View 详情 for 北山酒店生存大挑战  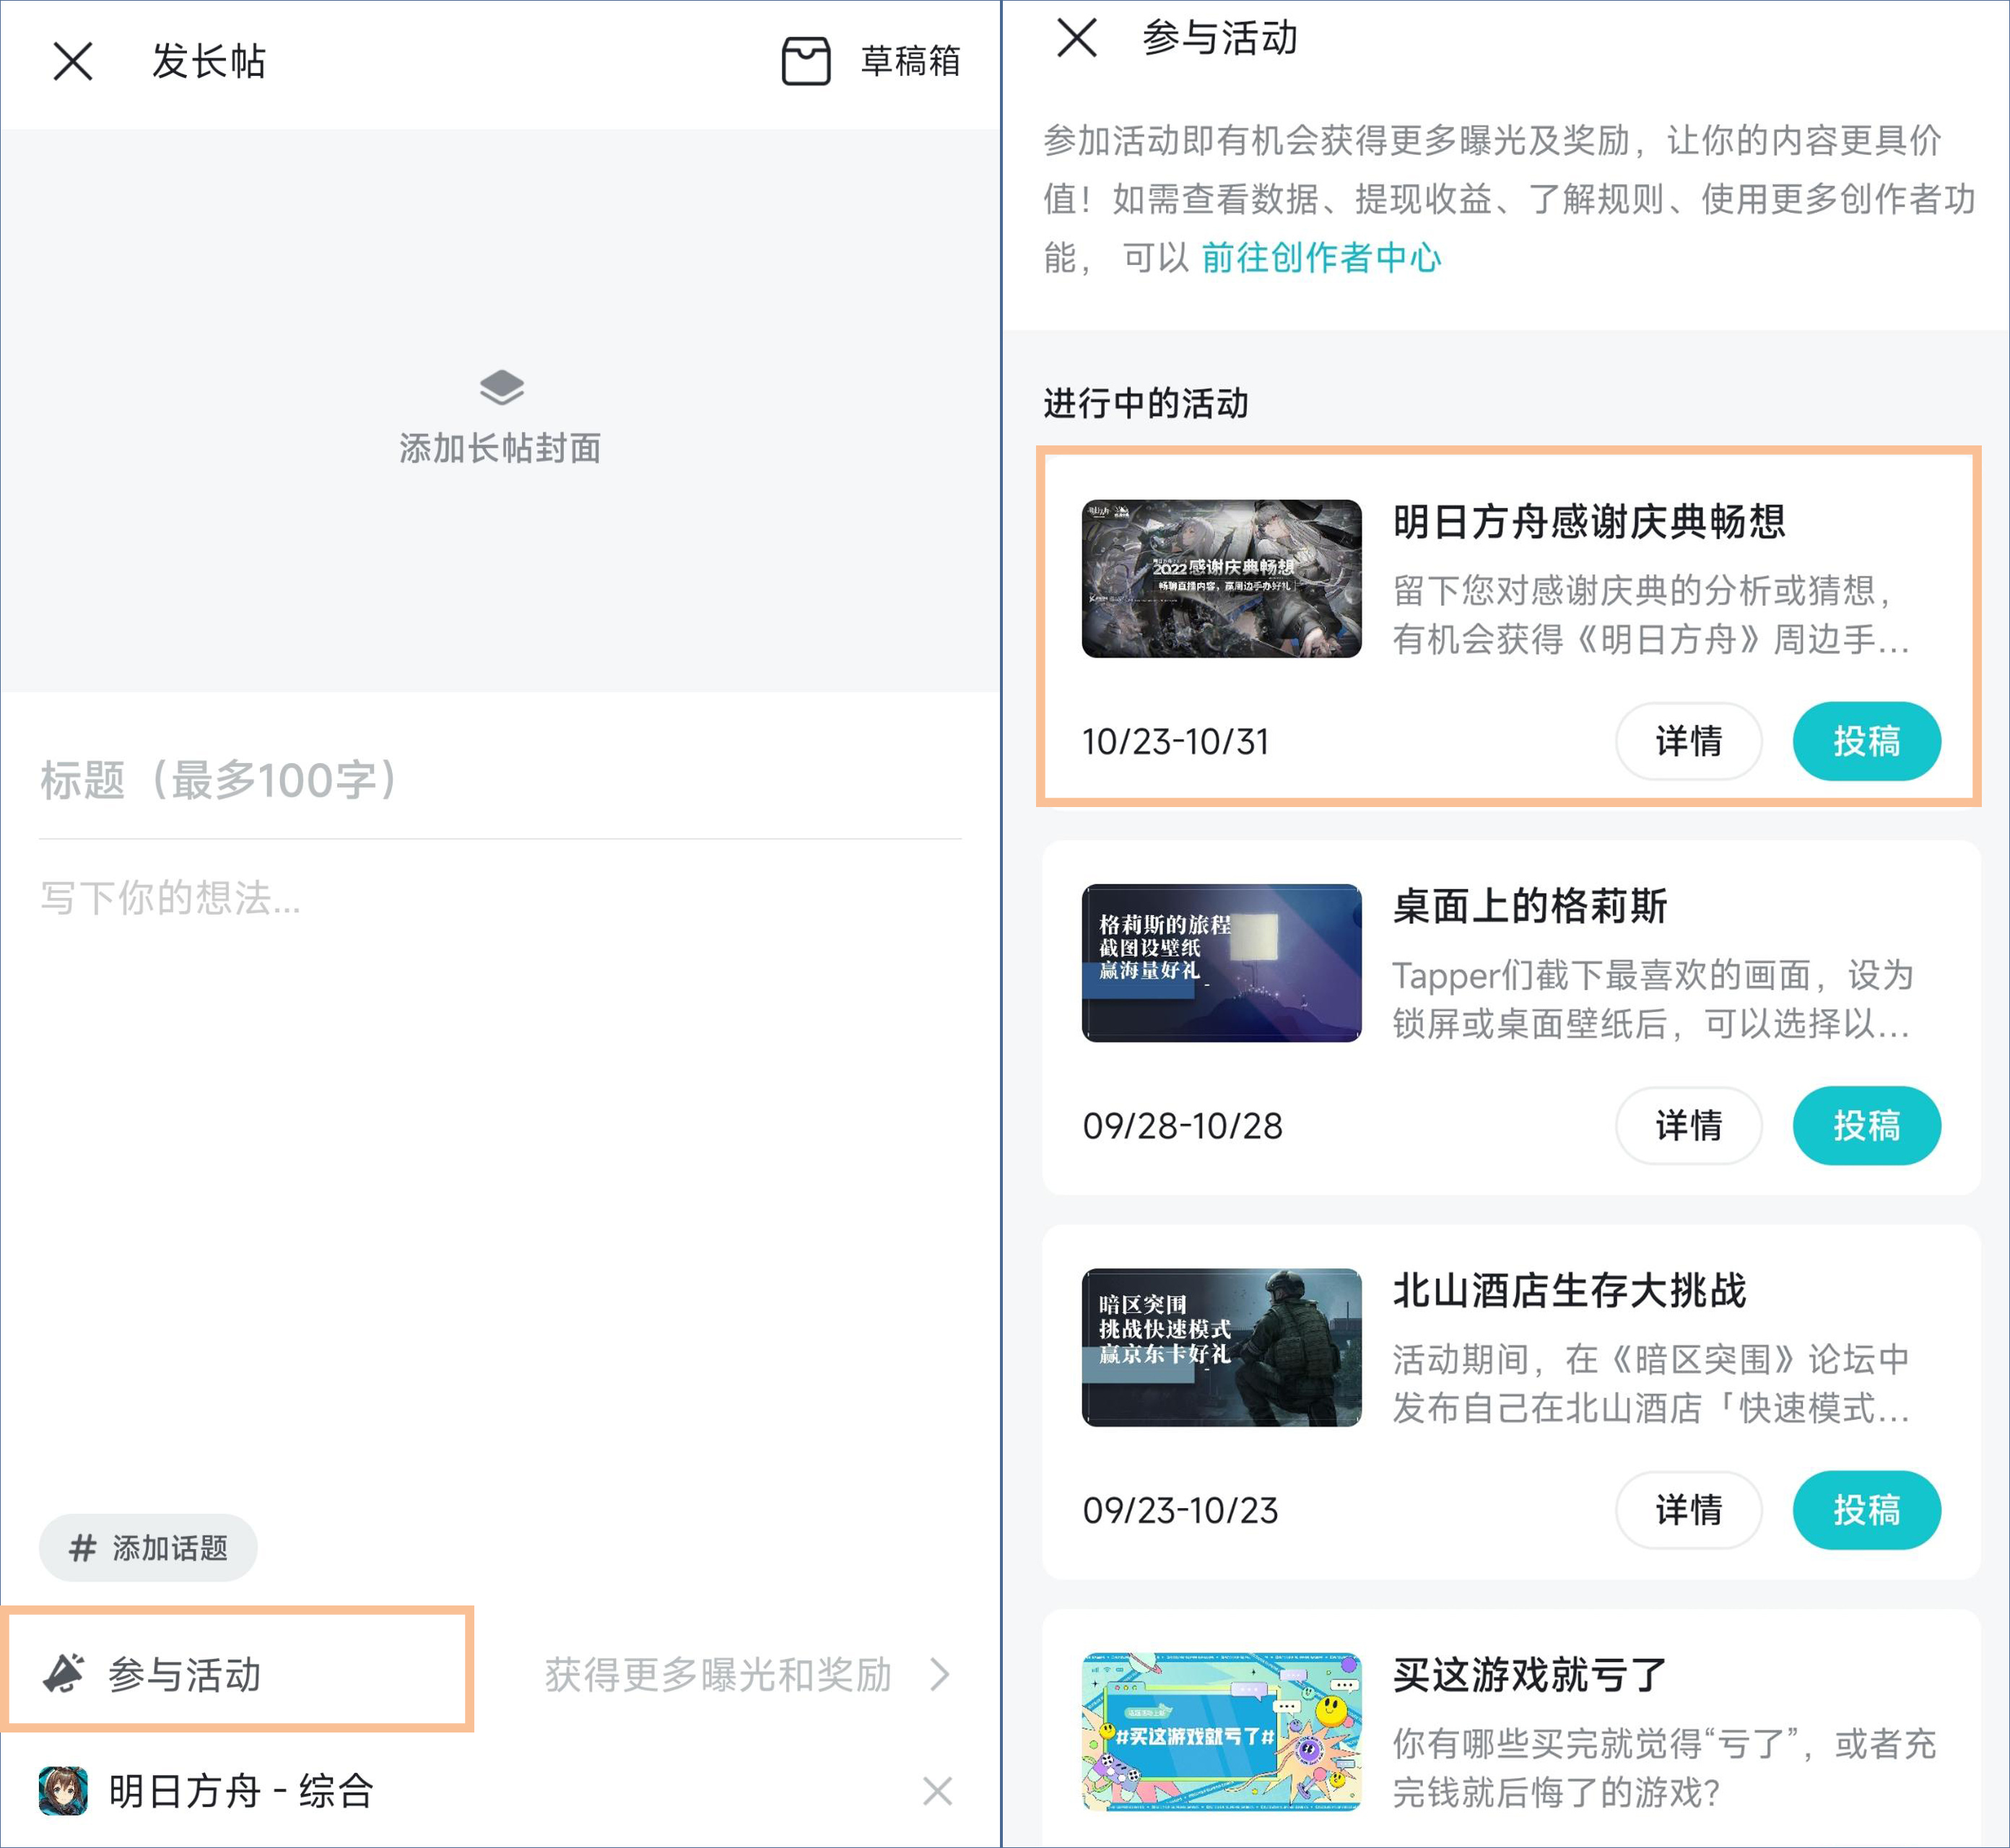pos(1688,1510)
